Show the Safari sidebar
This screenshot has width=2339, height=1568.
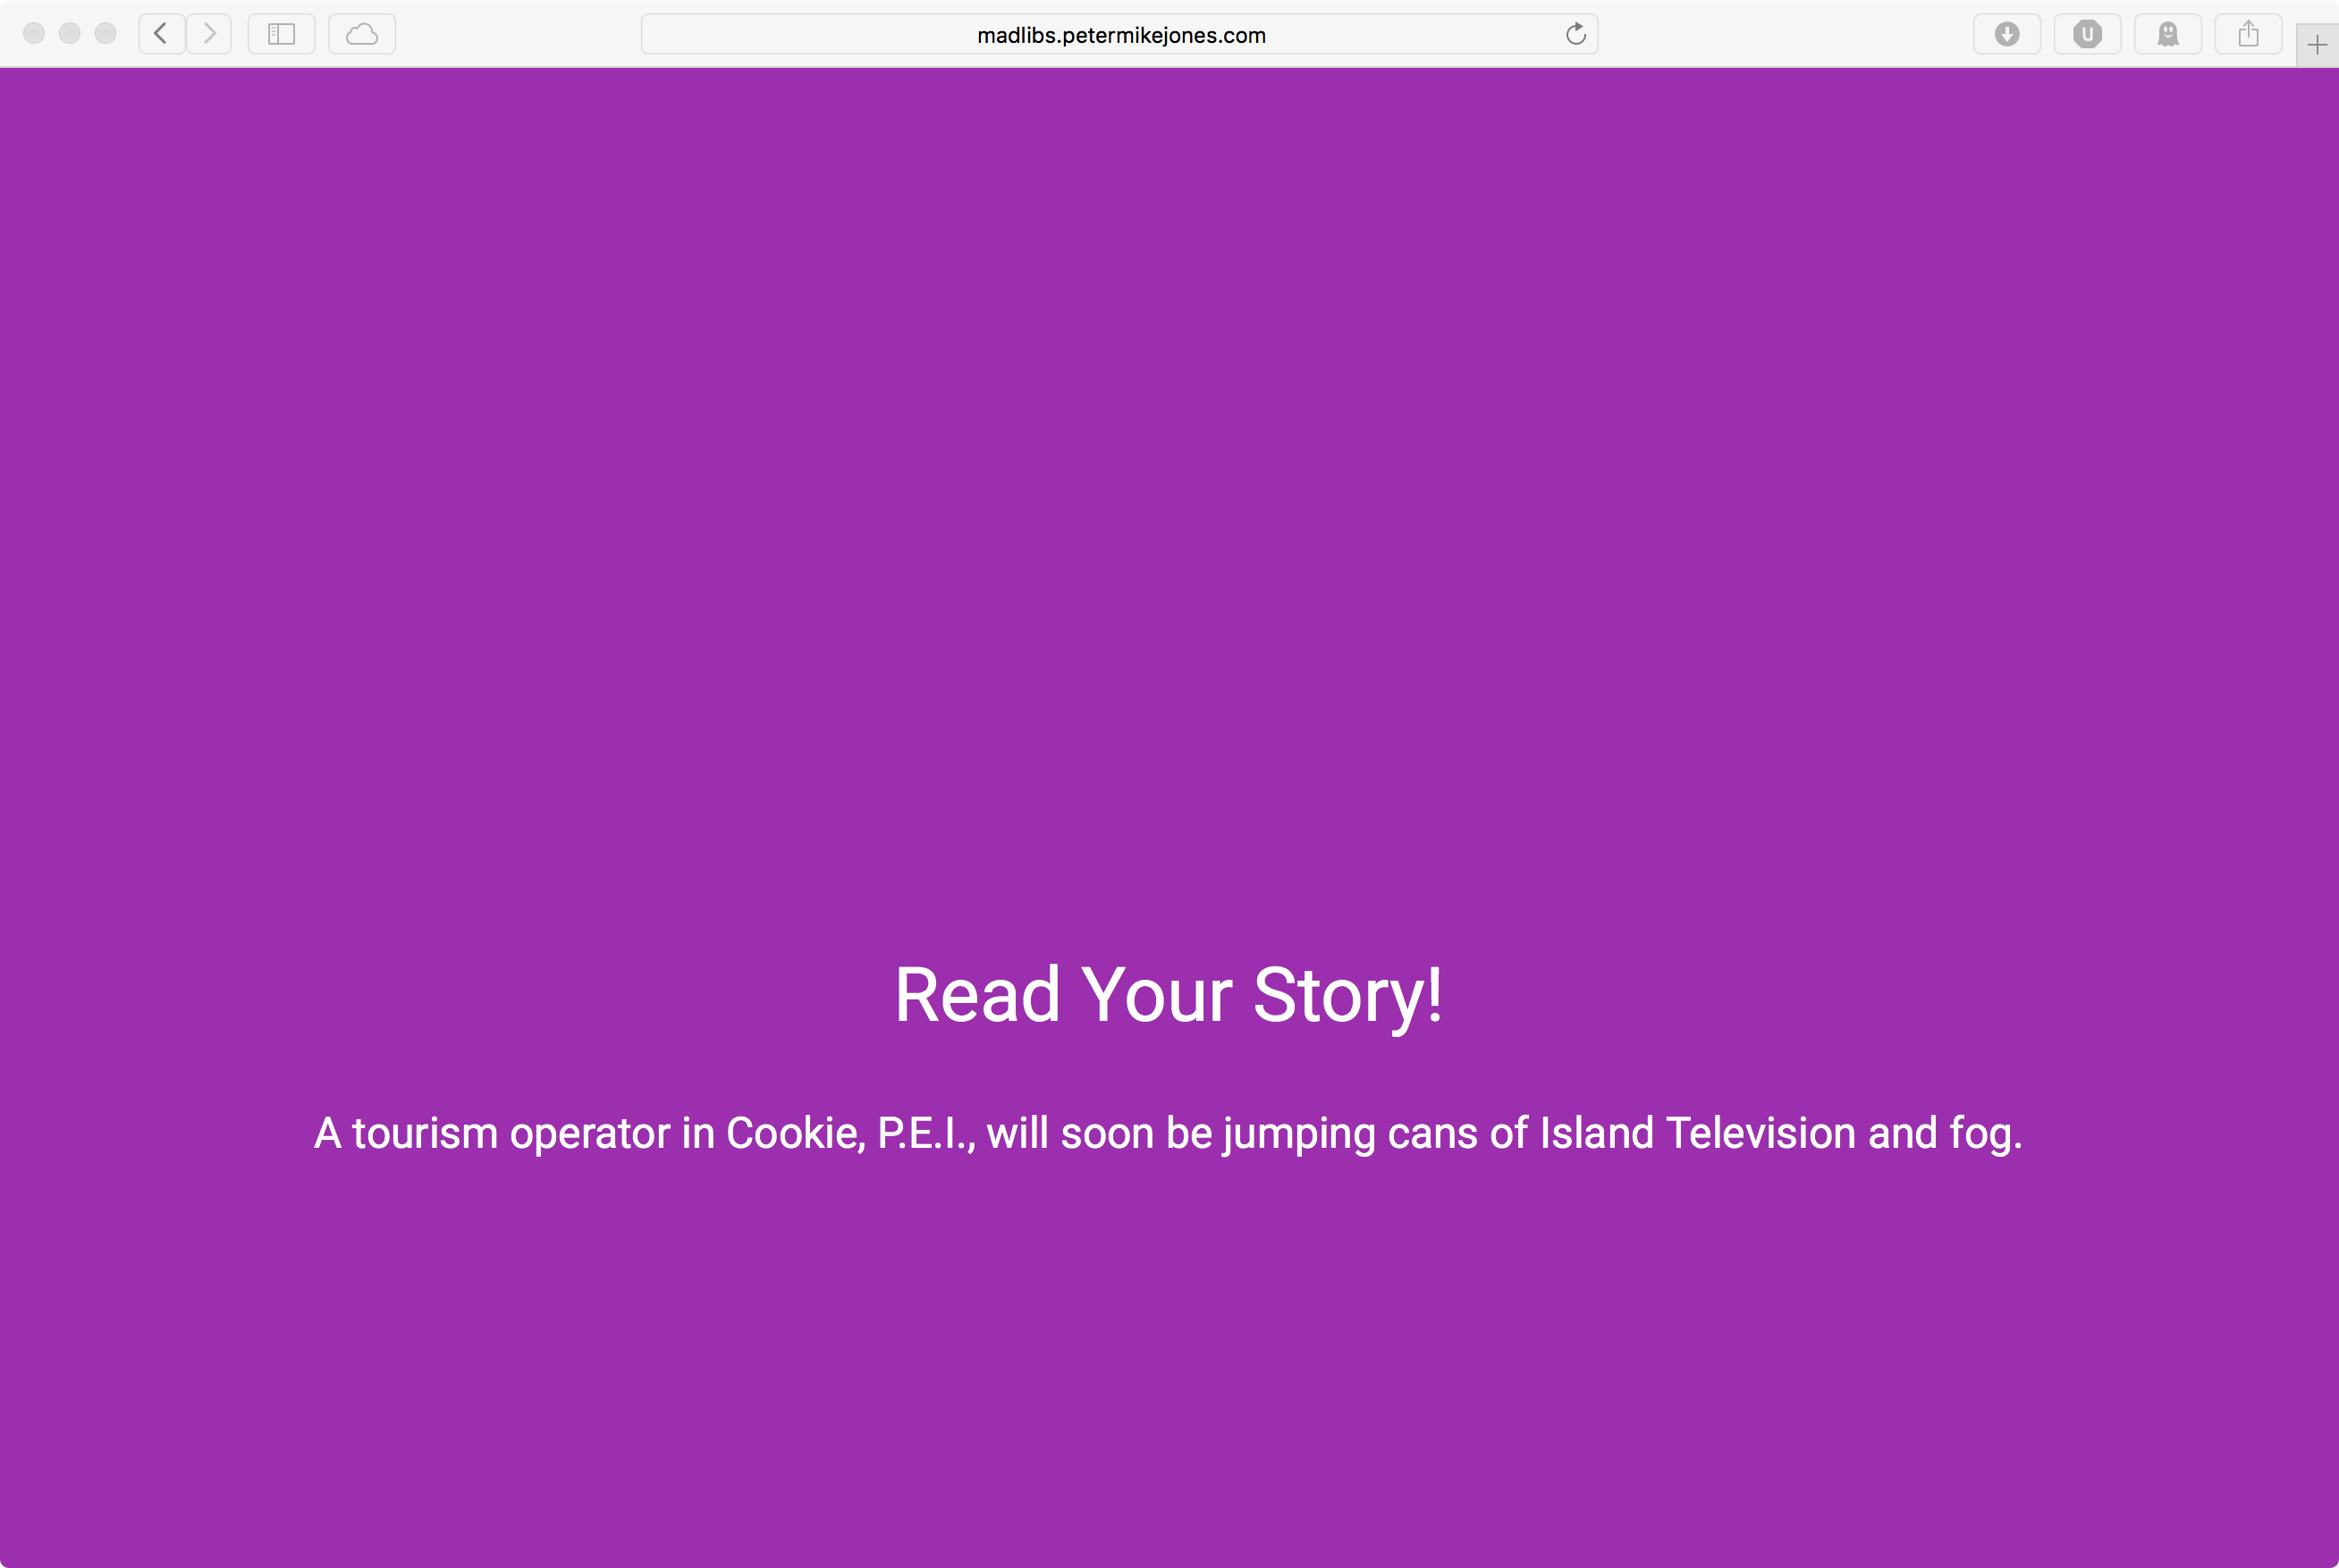[x=281, y=34]
